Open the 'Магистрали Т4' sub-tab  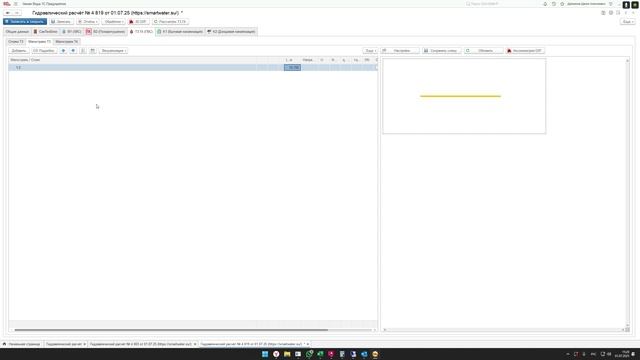(x=67, y=42)
